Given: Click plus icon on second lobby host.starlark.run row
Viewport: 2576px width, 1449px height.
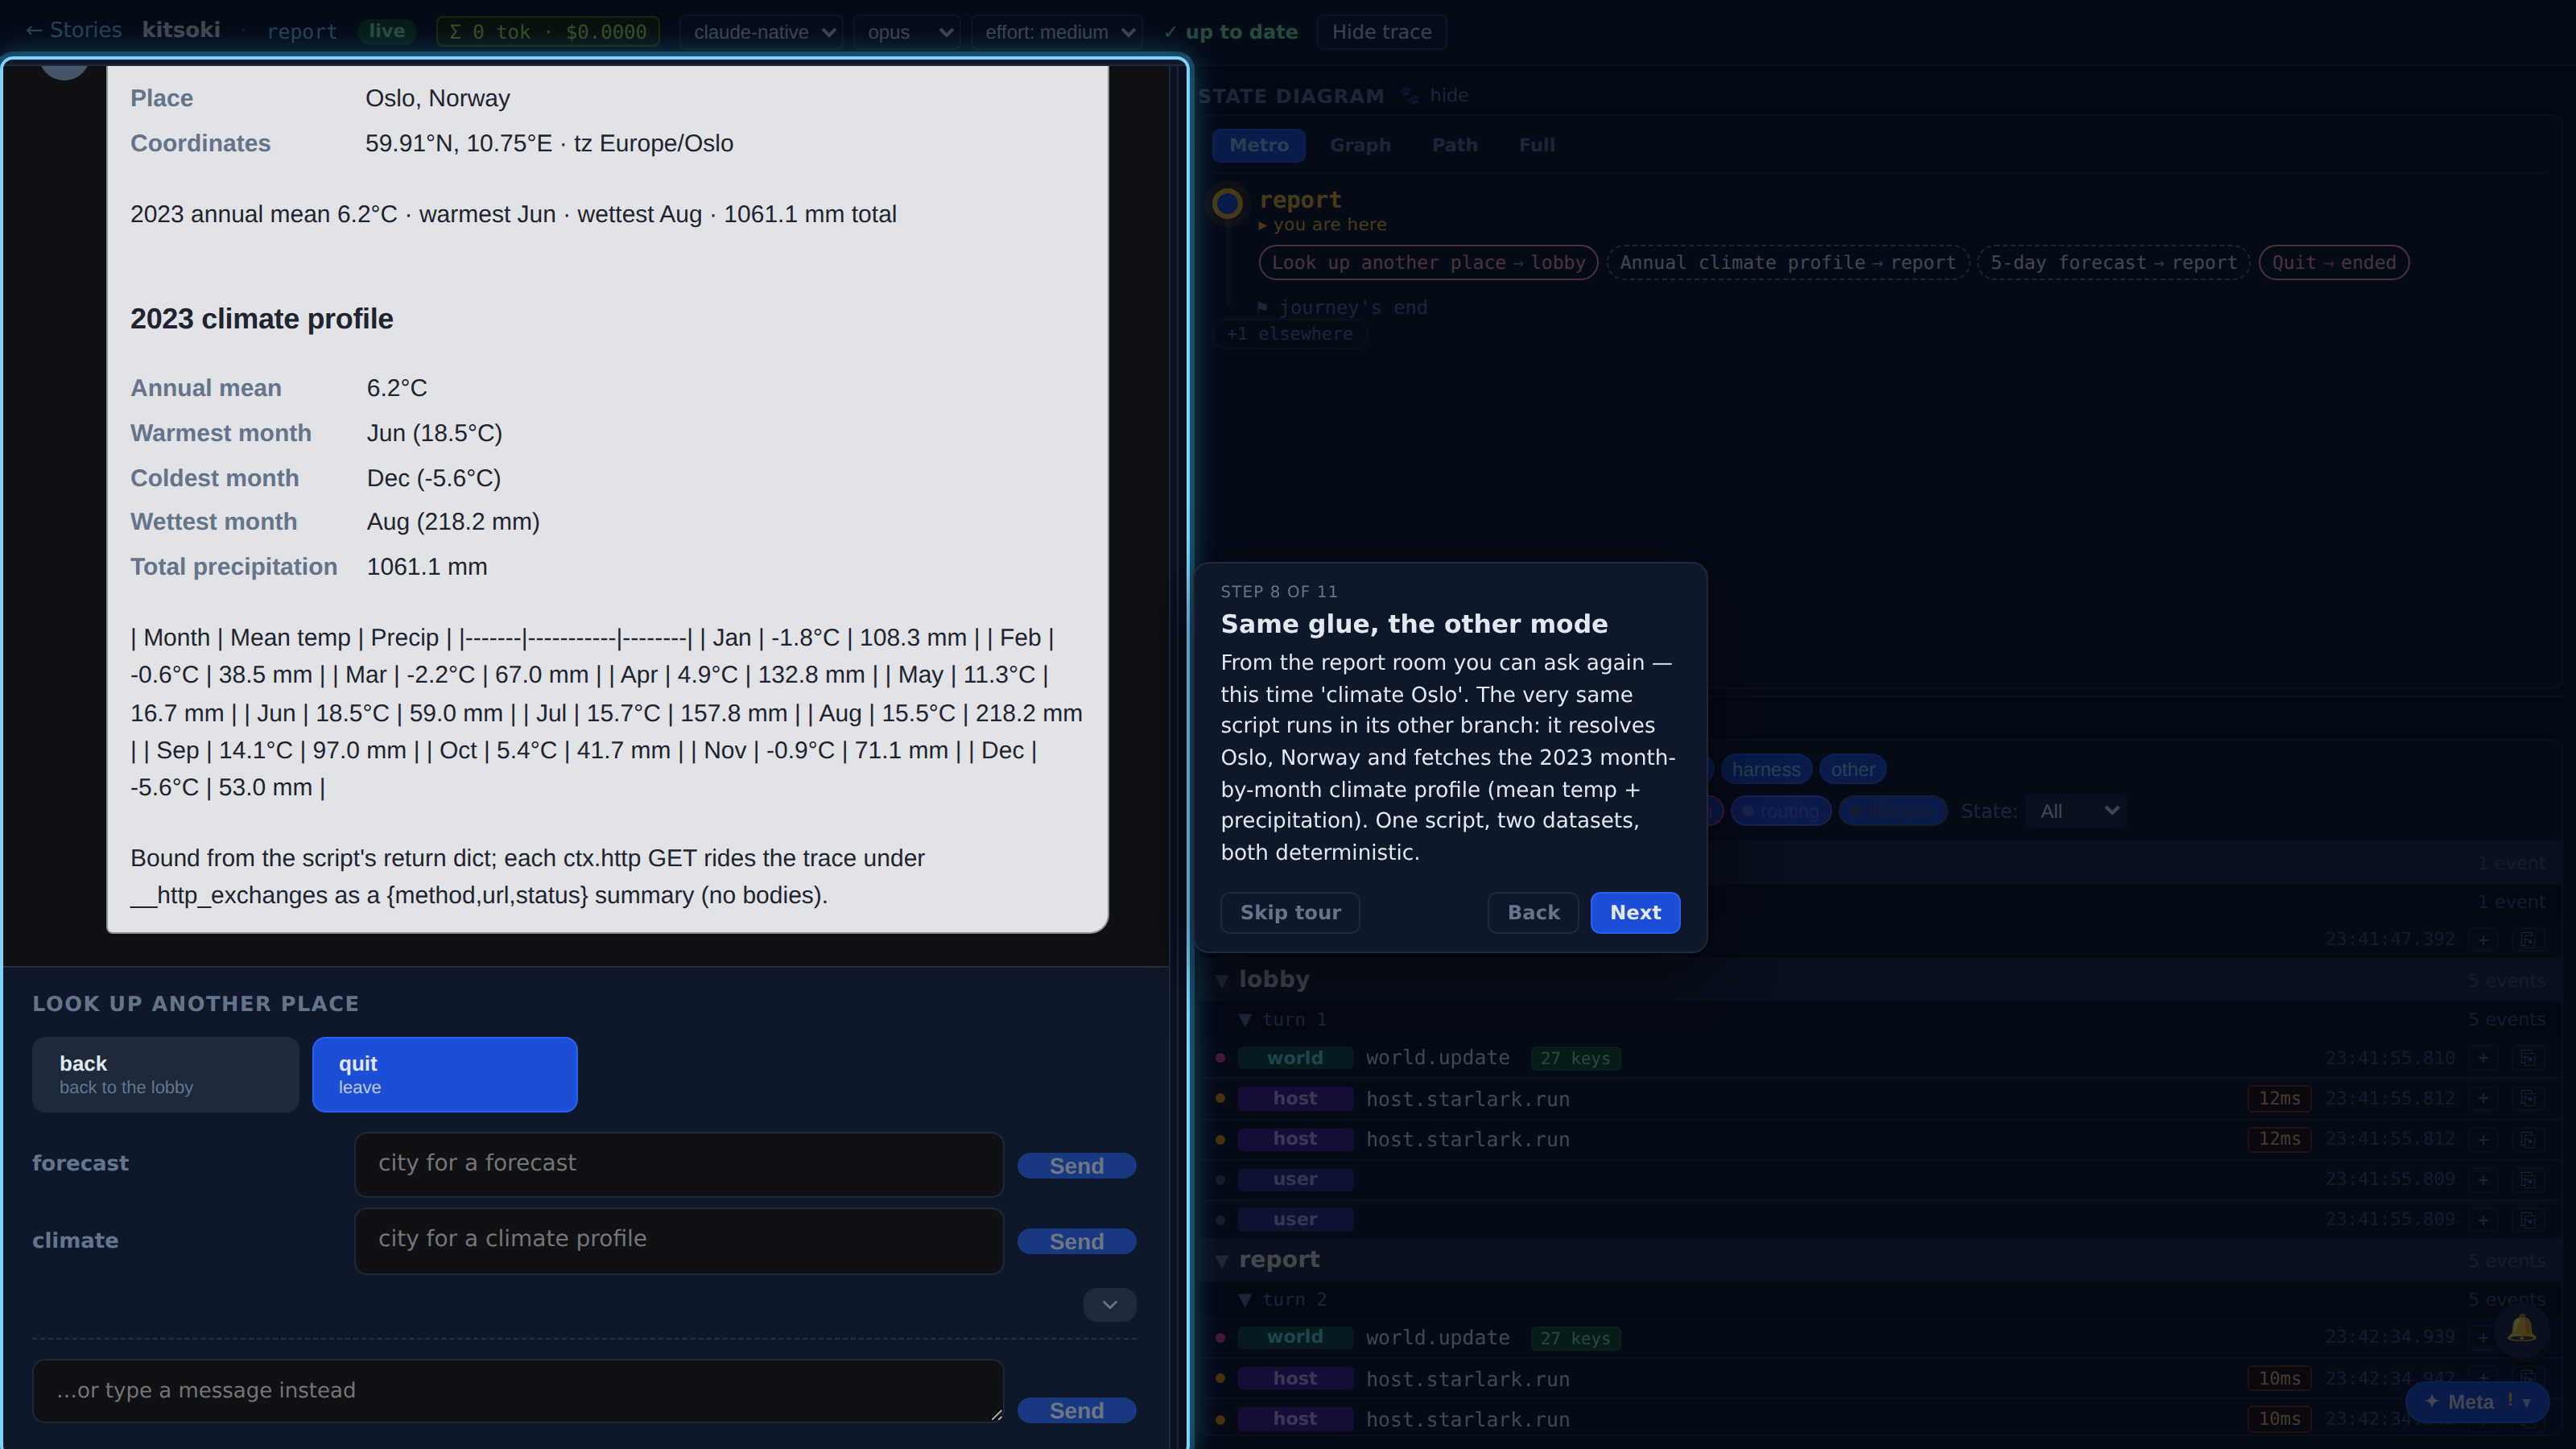Looking at the screenshot, I should (2483, 1139).
